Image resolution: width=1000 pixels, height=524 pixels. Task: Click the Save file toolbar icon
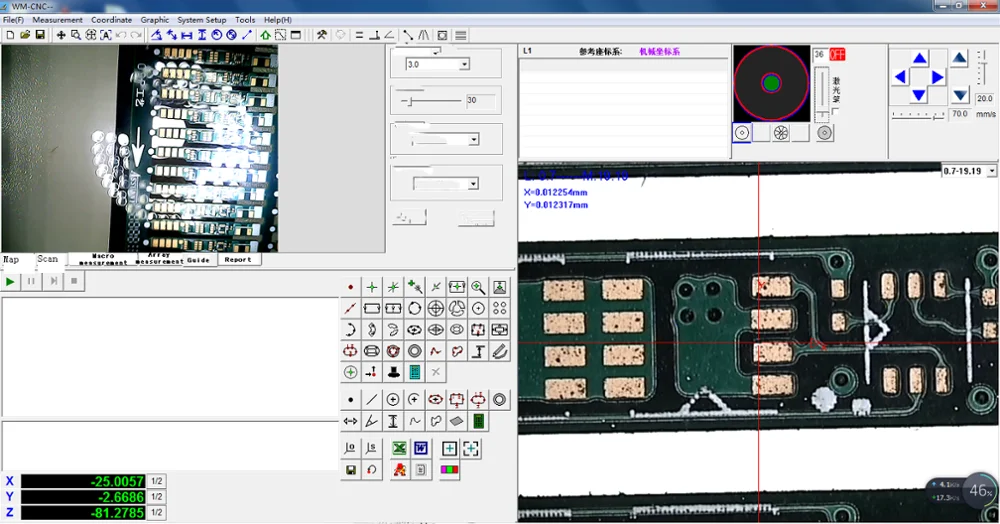tap(40, 35)
